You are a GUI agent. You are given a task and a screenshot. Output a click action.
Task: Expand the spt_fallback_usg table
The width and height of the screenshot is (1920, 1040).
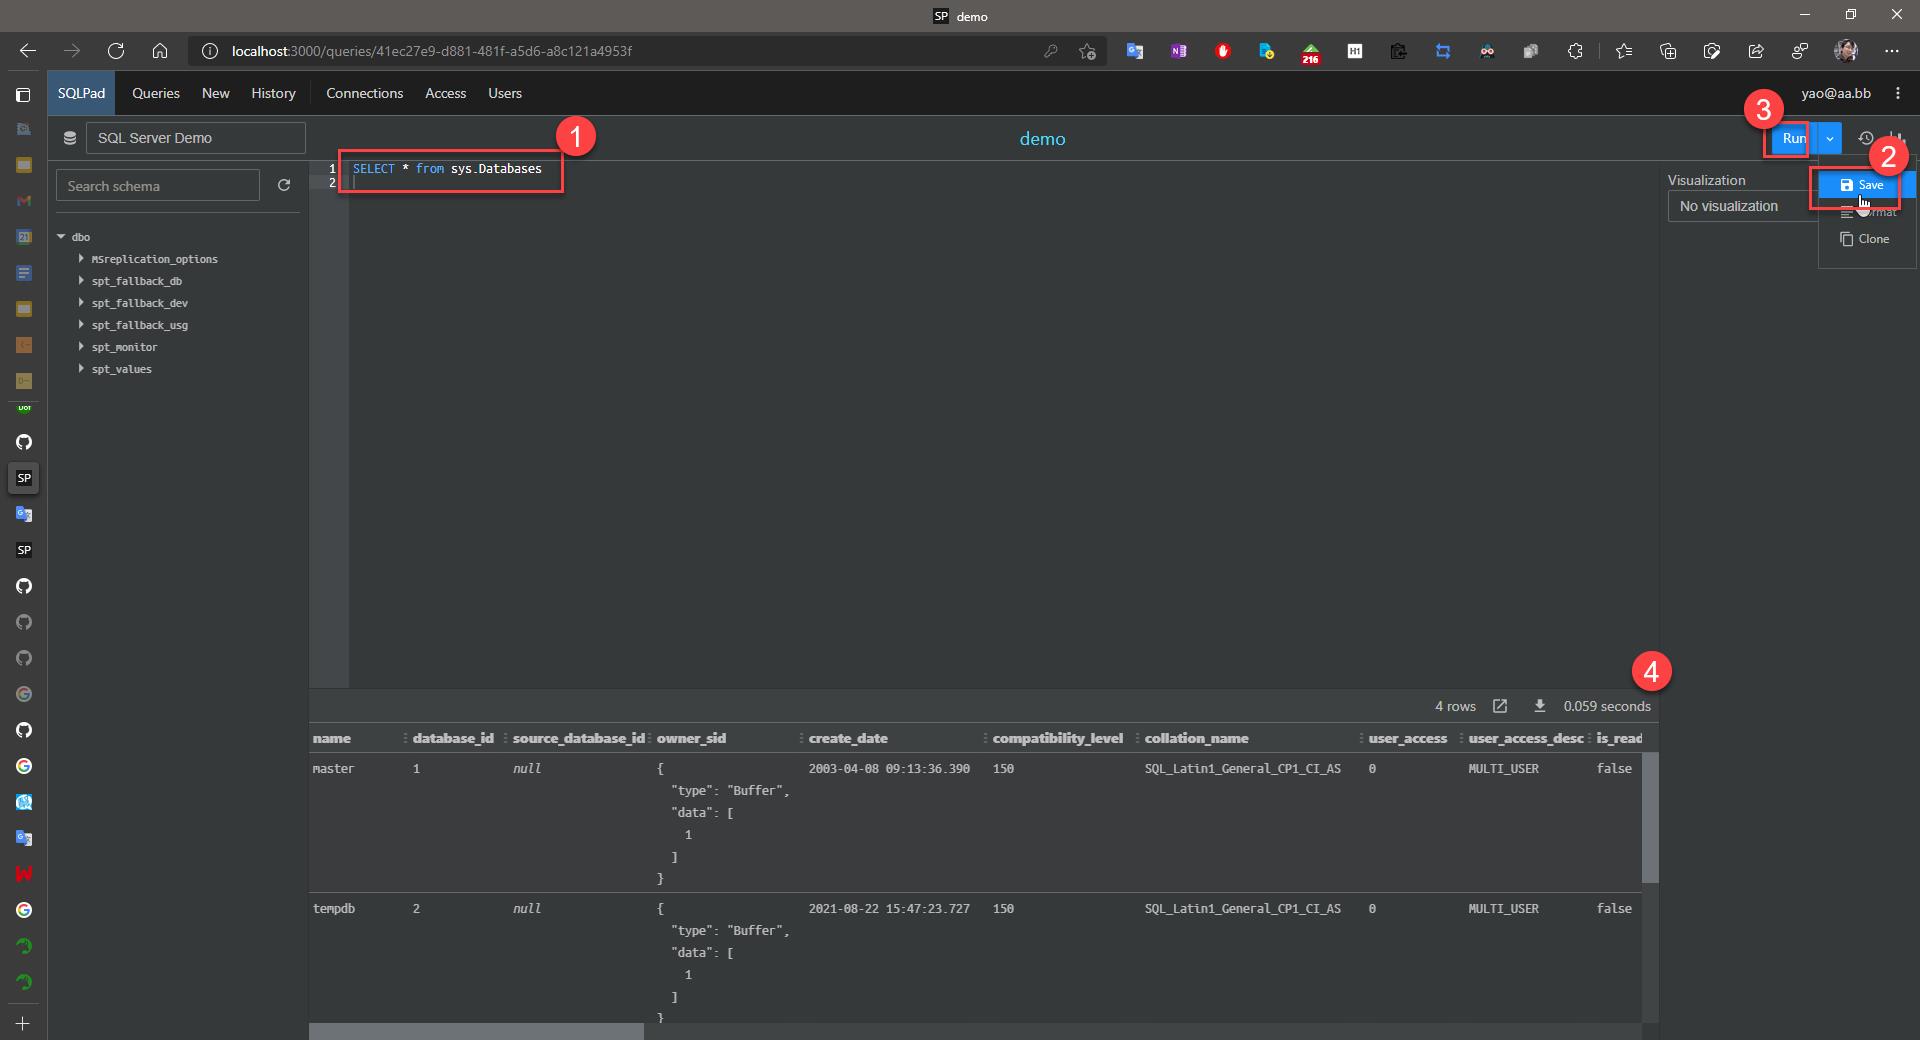(81, 325)
